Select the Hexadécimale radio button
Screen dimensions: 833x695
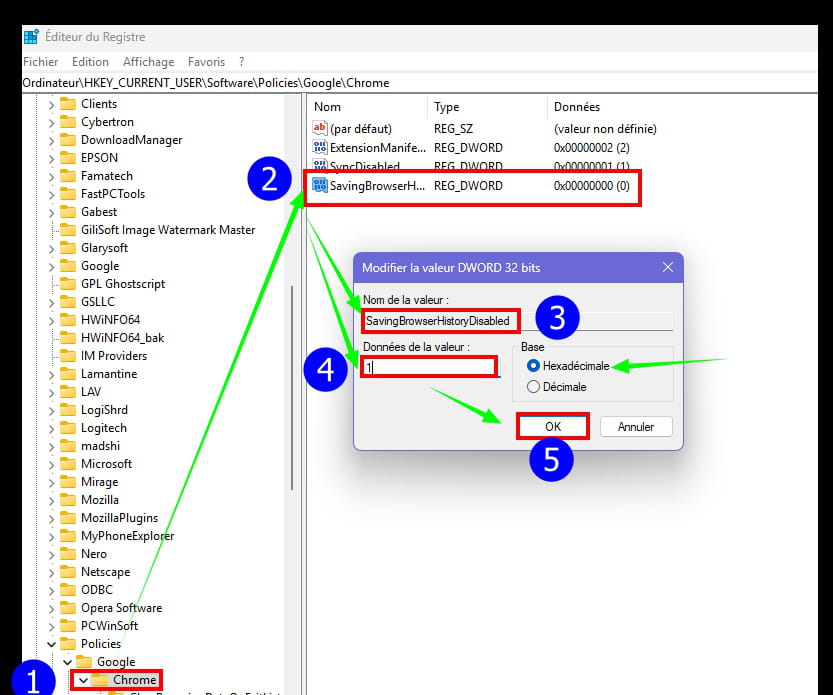pos(533,366)
